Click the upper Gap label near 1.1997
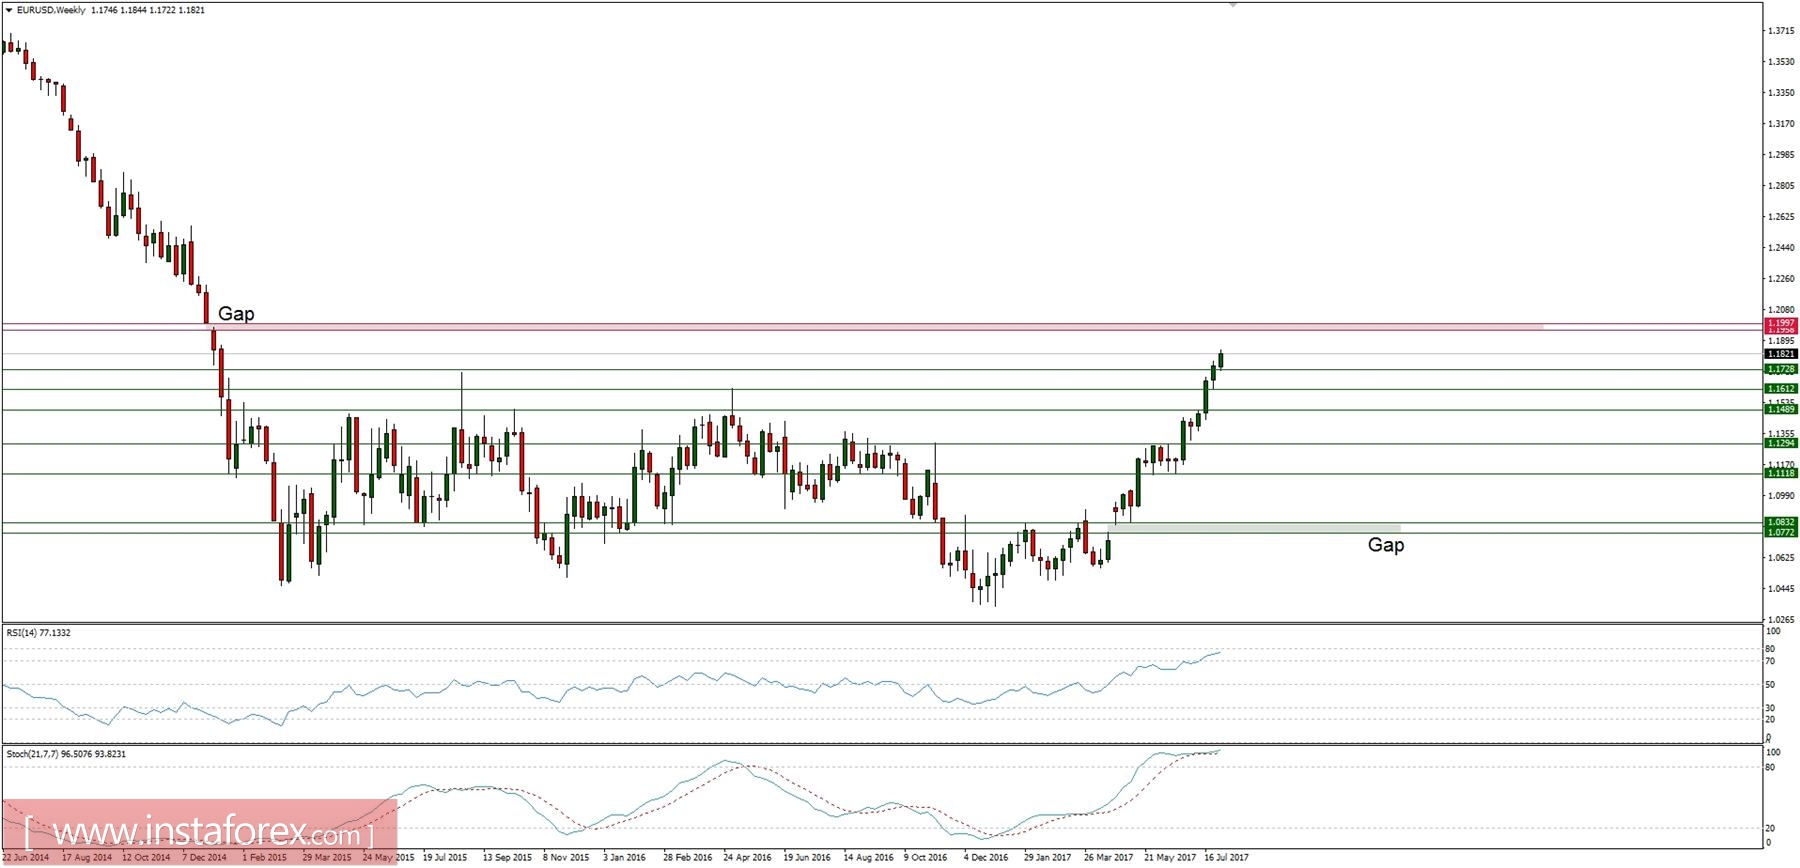The image size is (1800, 868). [236, 313]
